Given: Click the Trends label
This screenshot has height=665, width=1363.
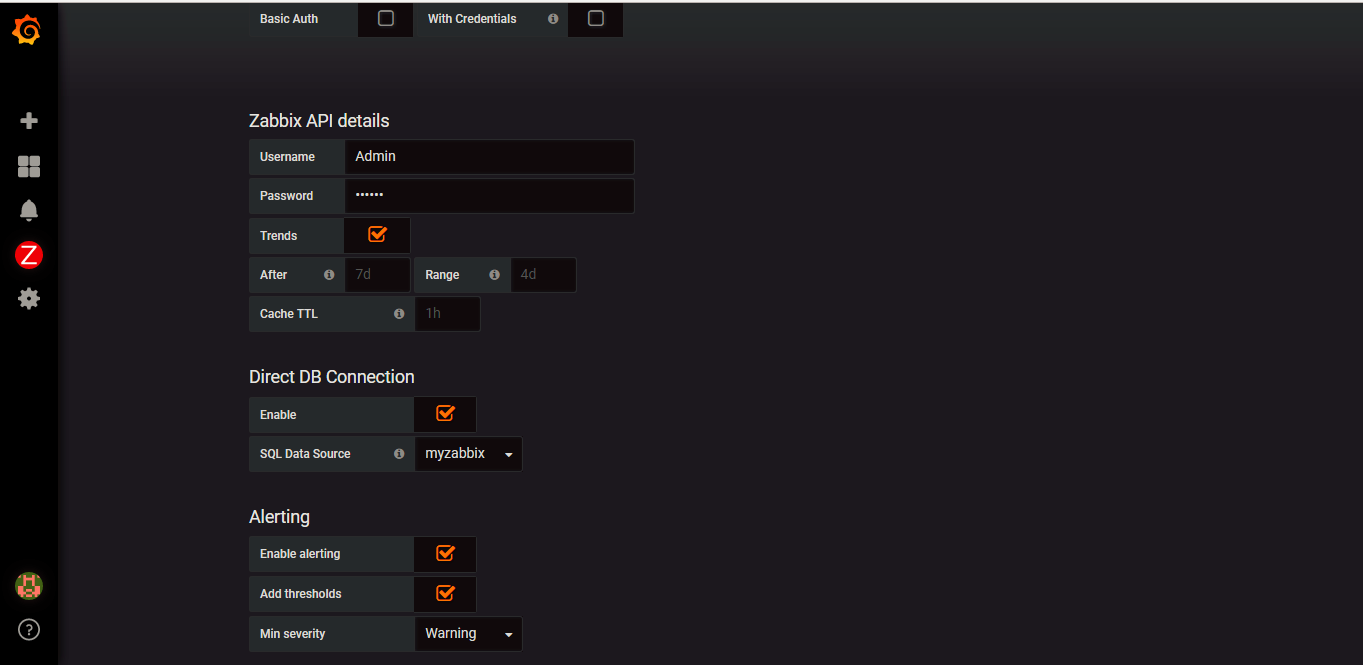Looking at the screenshot, I should click(x=278, y=236).
